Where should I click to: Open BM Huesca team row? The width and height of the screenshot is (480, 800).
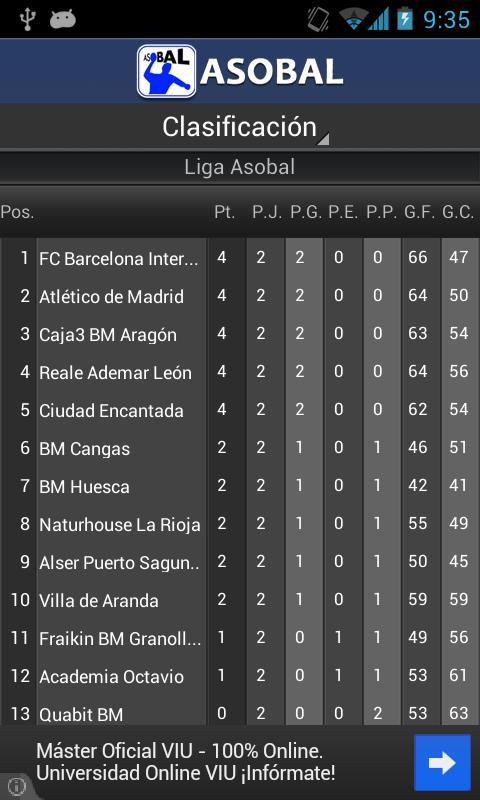coord(240,486)
